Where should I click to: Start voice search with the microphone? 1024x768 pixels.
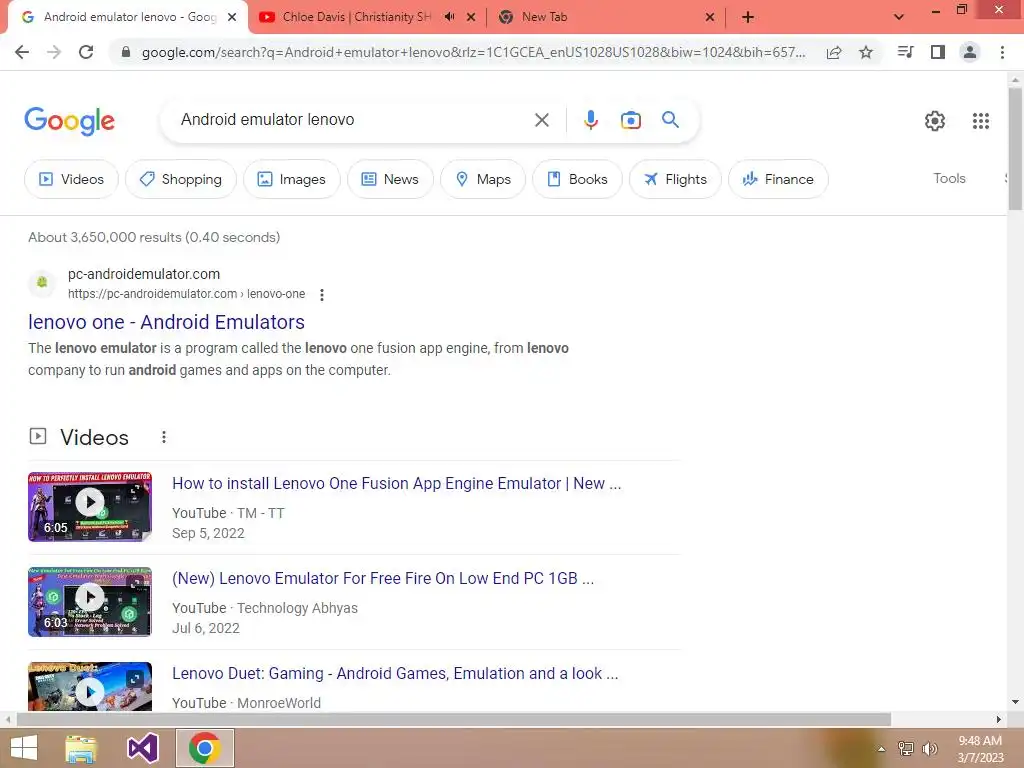(x=590, y=120)
